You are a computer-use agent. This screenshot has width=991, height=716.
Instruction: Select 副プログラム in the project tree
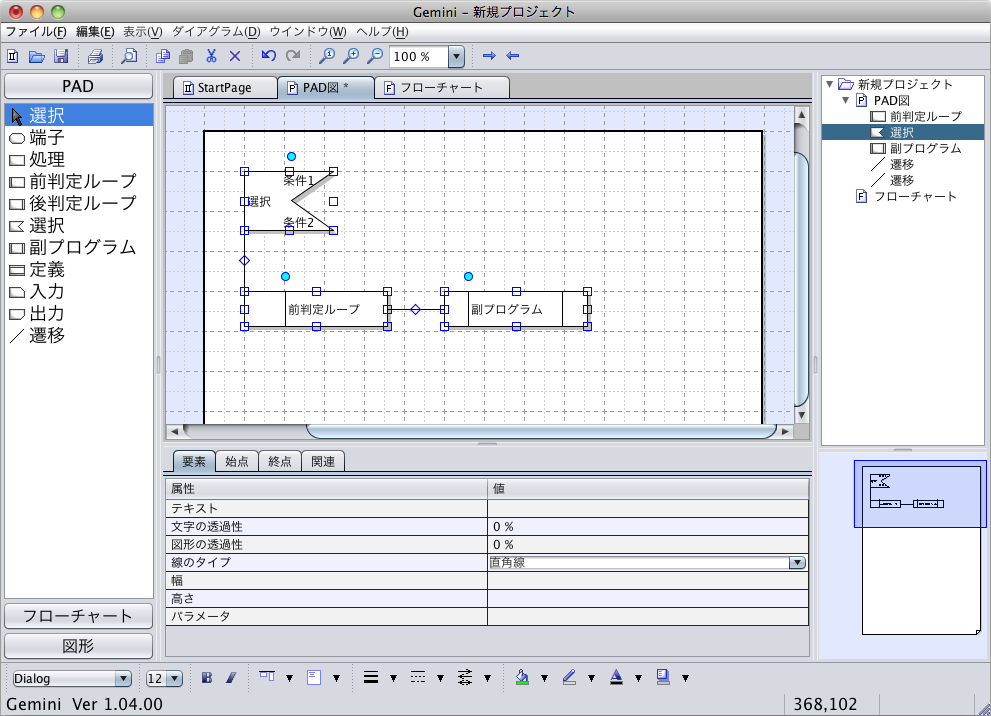coord(925,149)
